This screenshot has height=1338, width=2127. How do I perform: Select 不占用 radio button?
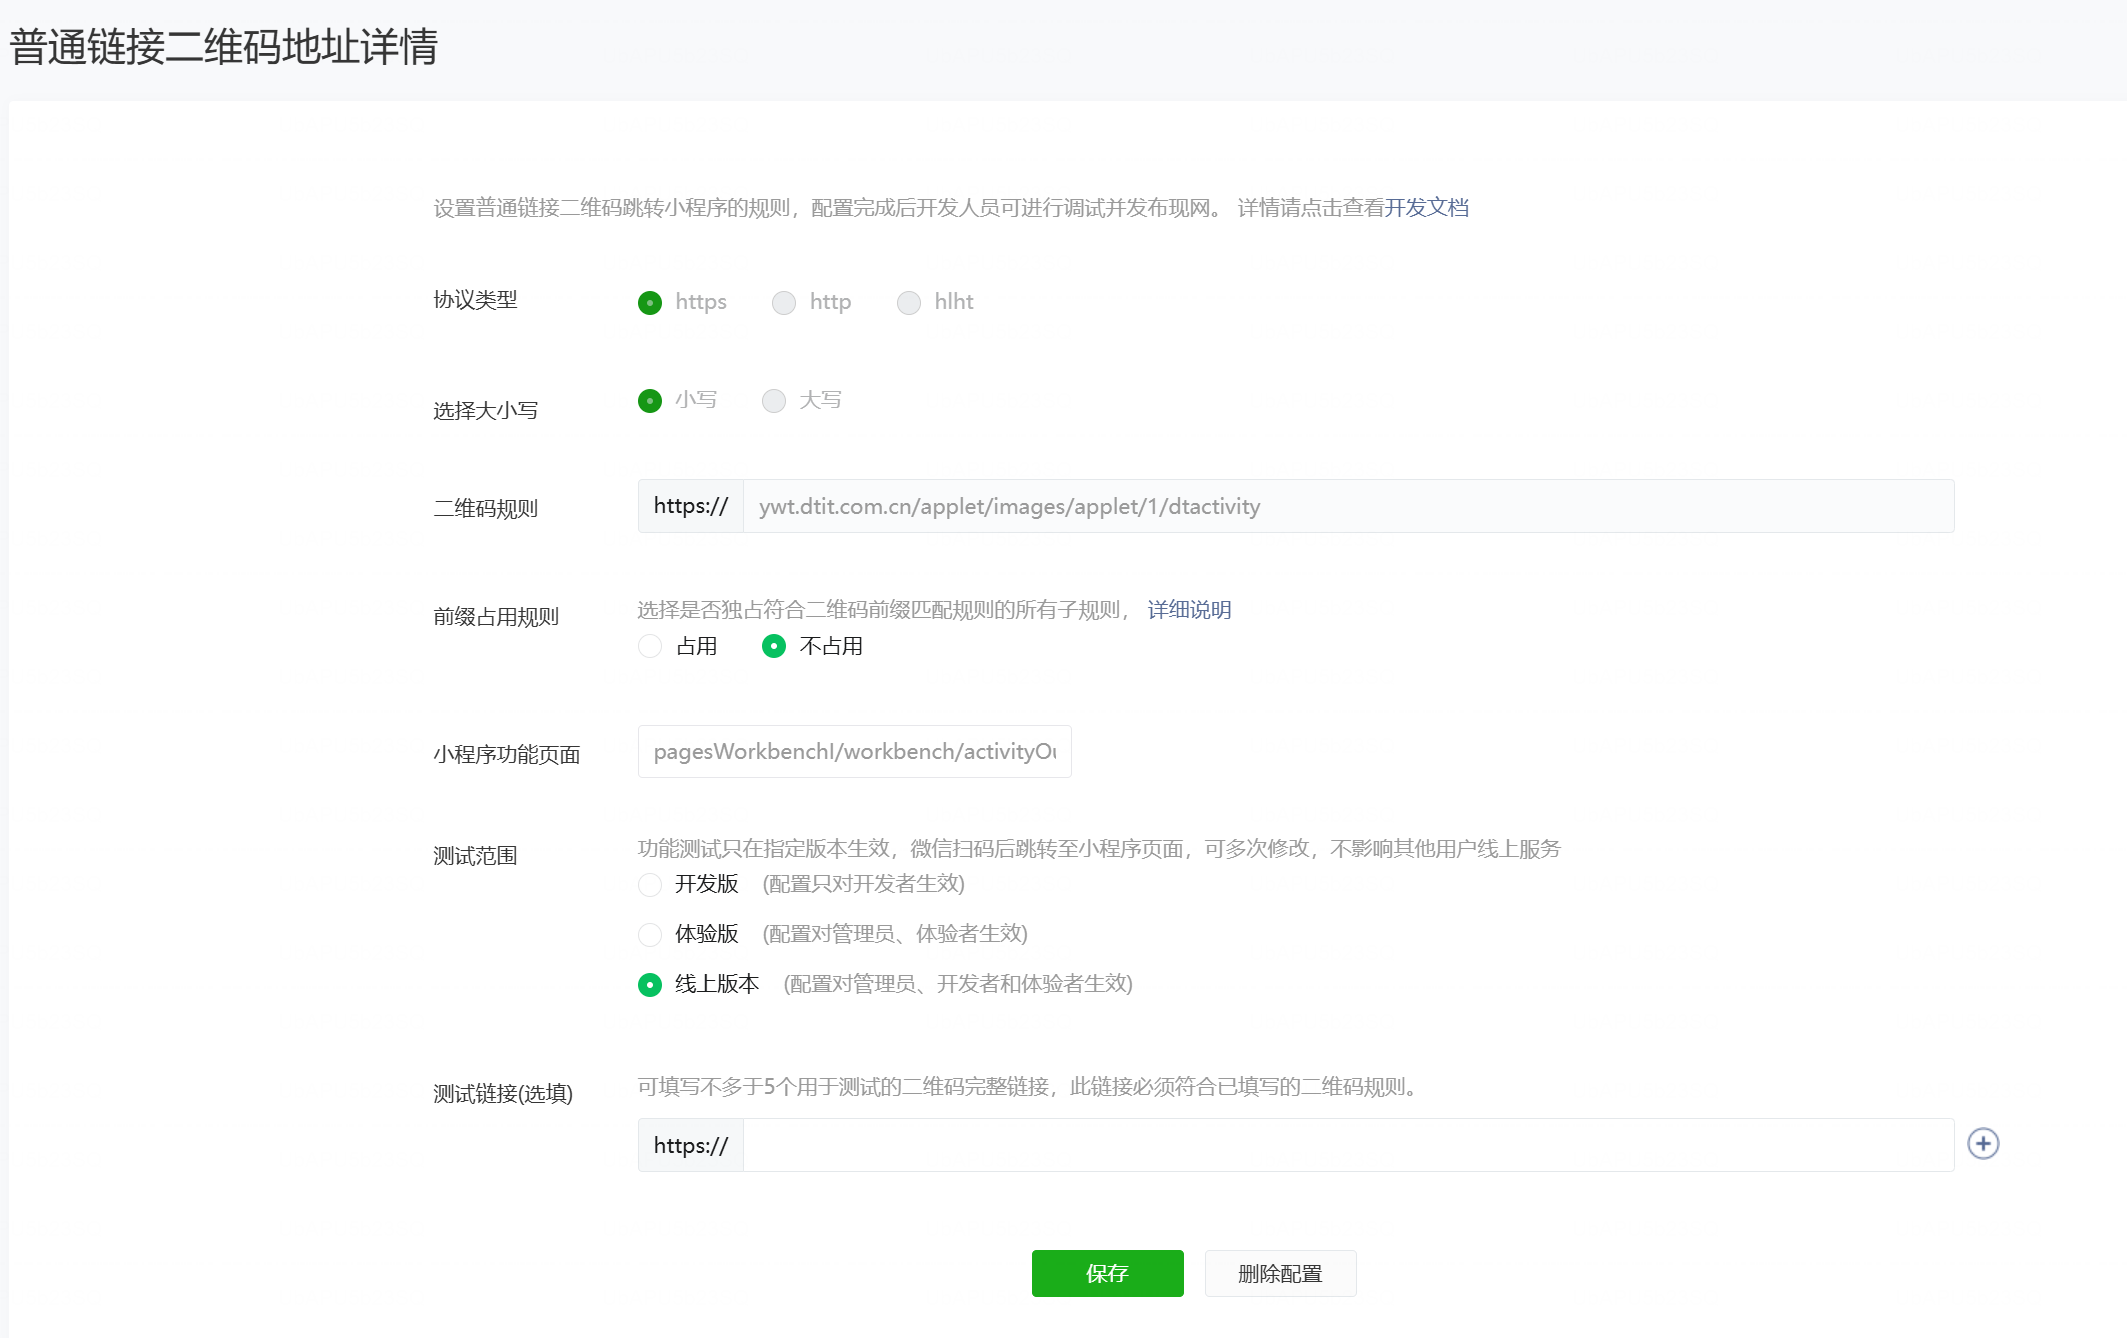(x=774, y=646)
